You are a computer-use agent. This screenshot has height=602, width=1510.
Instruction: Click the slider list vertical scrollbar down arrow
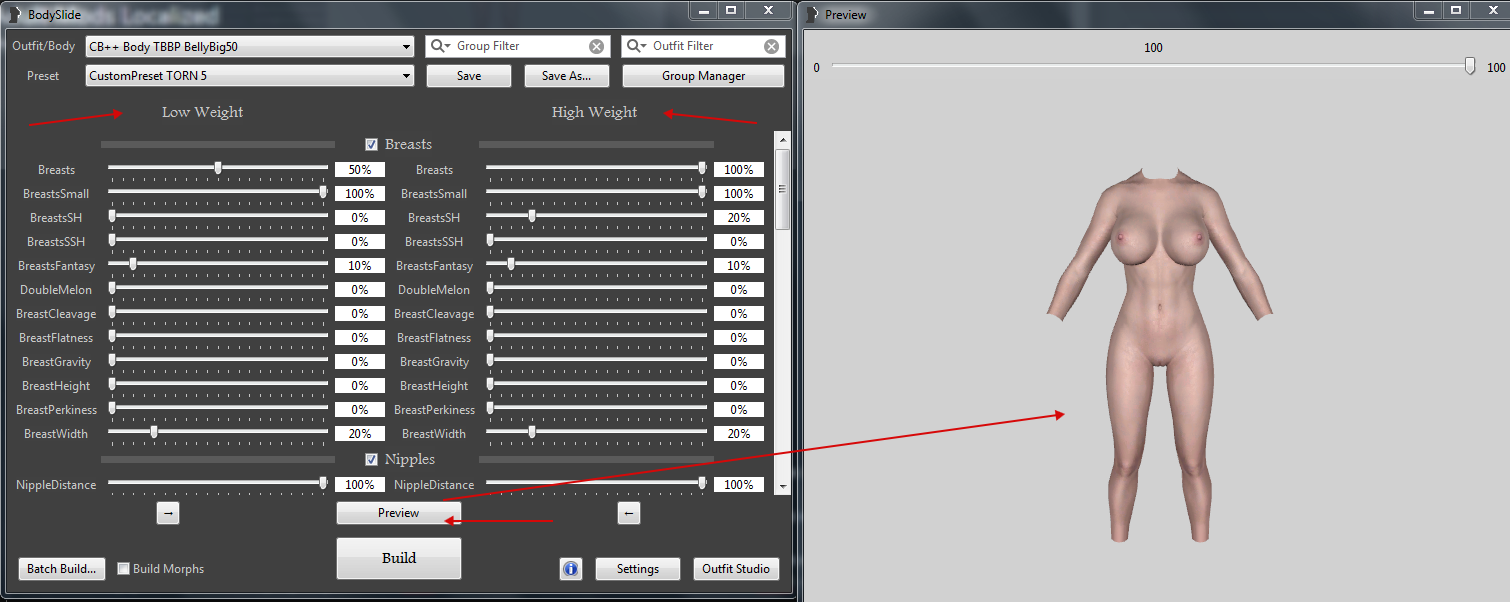782,485
